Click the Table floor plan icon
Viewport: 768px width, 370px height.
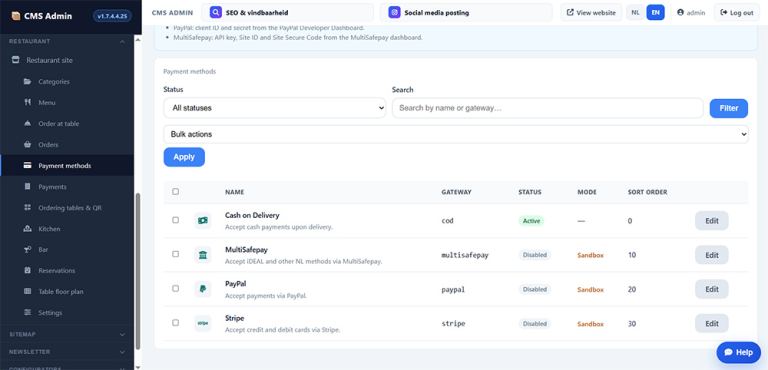27,292
